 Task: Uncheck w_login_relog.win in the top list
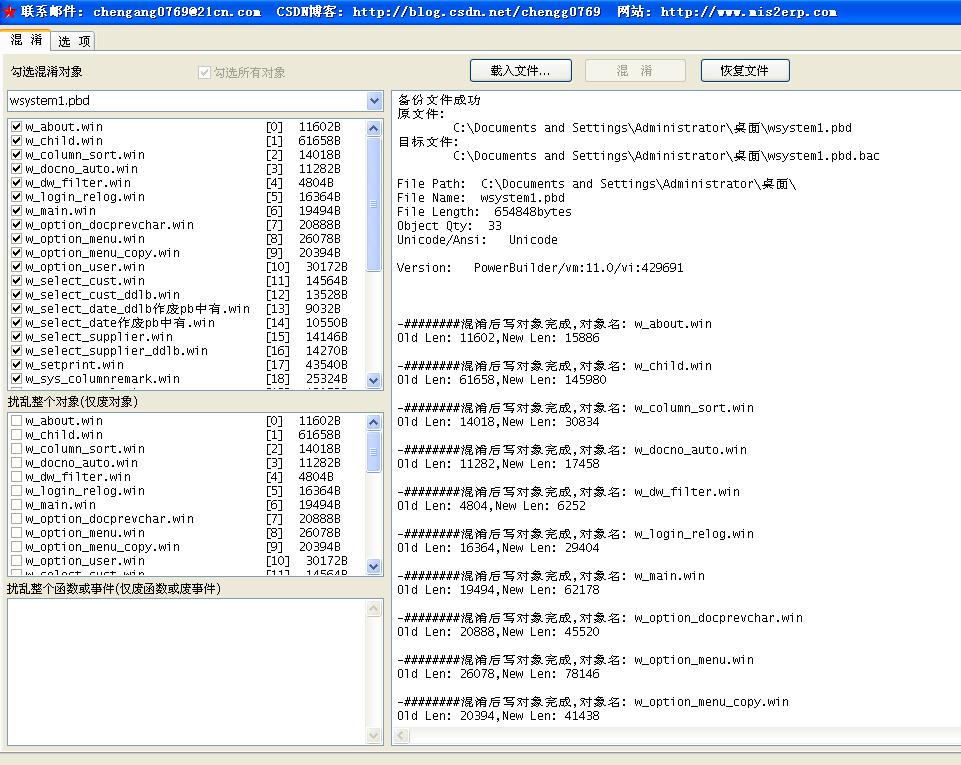pos(17,197)
